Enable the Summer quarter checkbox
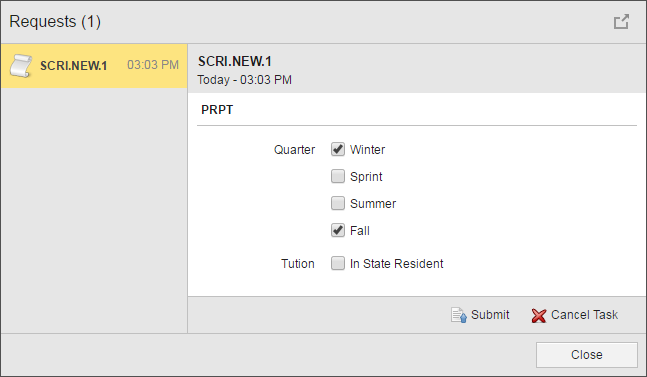The image size is (647, 377). pyautogui.click(x=338, y=203)
